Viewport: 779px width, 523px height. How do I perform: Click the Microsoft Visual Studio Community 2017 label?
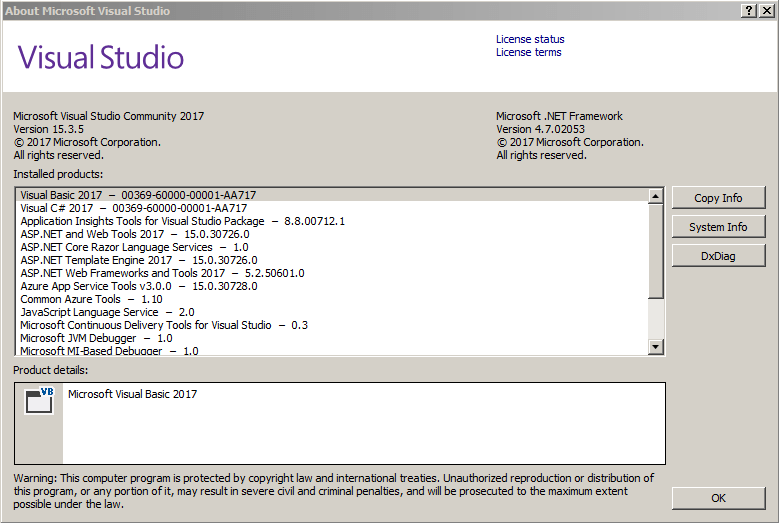tap(109, 116)
